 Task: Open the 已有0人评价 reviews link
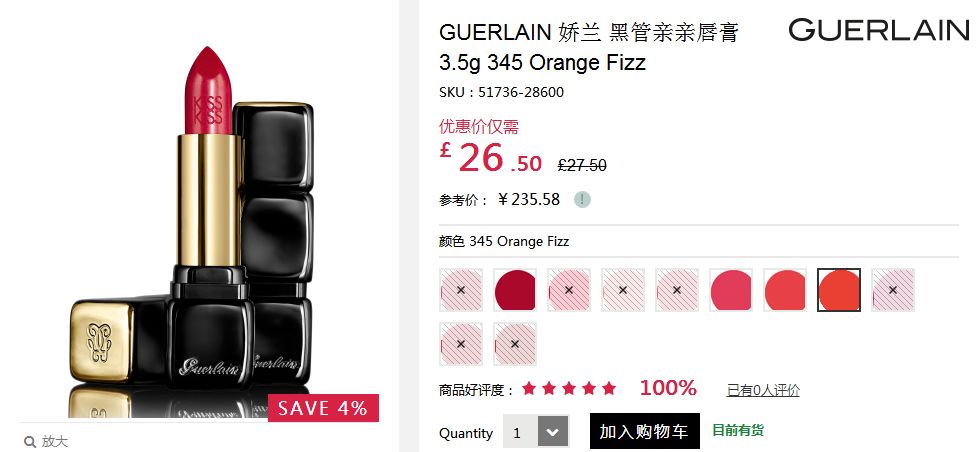763,390
